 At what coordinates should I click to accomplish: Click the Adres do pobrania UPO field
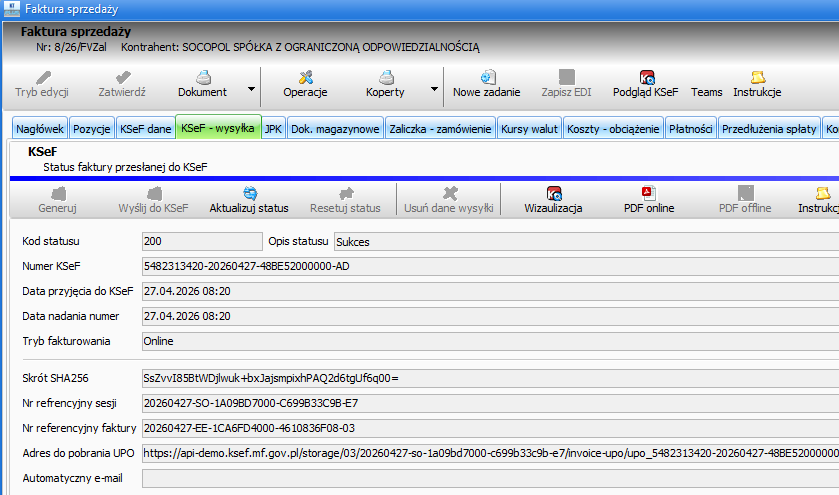click(490, 453)
